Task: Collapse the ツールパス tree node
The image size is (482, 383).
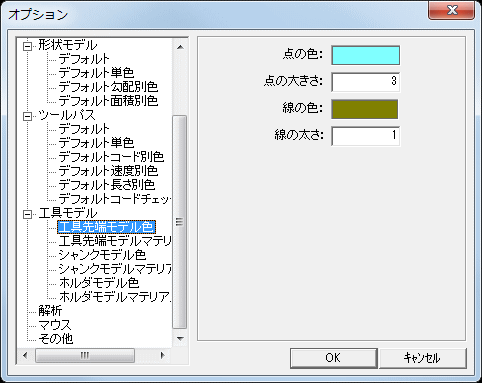Action: coord(28,116)
